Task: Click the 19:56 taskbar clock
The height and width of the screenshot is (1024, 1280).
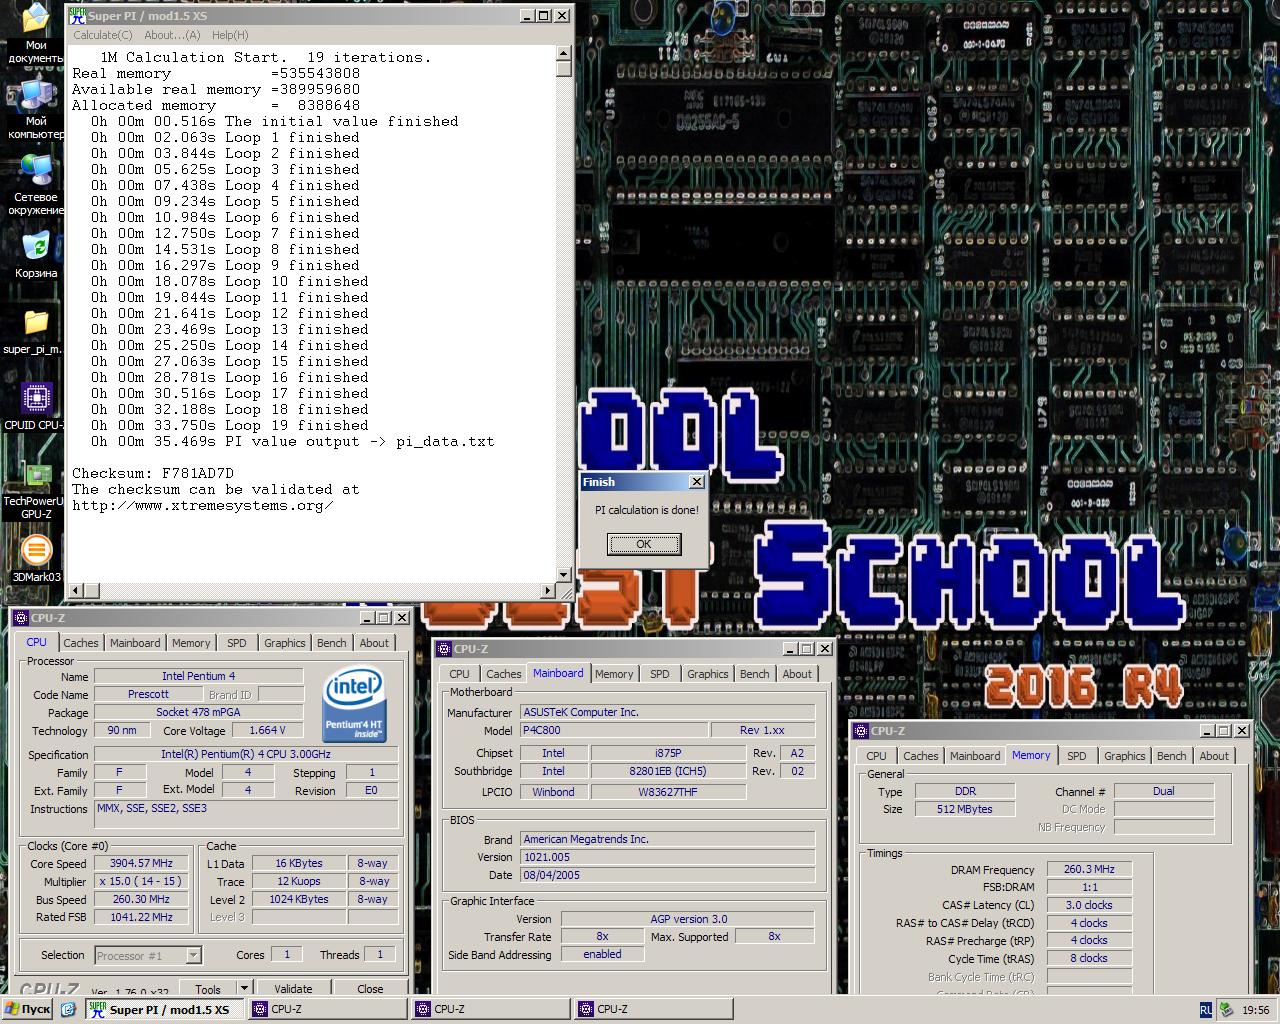Action: 1255,1010
